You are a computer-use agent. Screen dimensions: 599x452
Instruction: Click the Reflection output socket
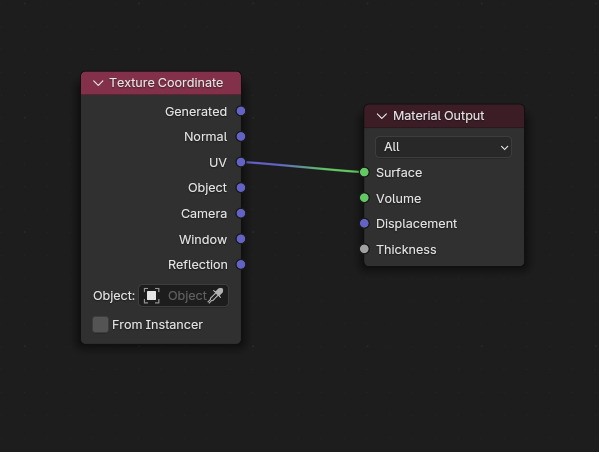(x=241, y=264)
